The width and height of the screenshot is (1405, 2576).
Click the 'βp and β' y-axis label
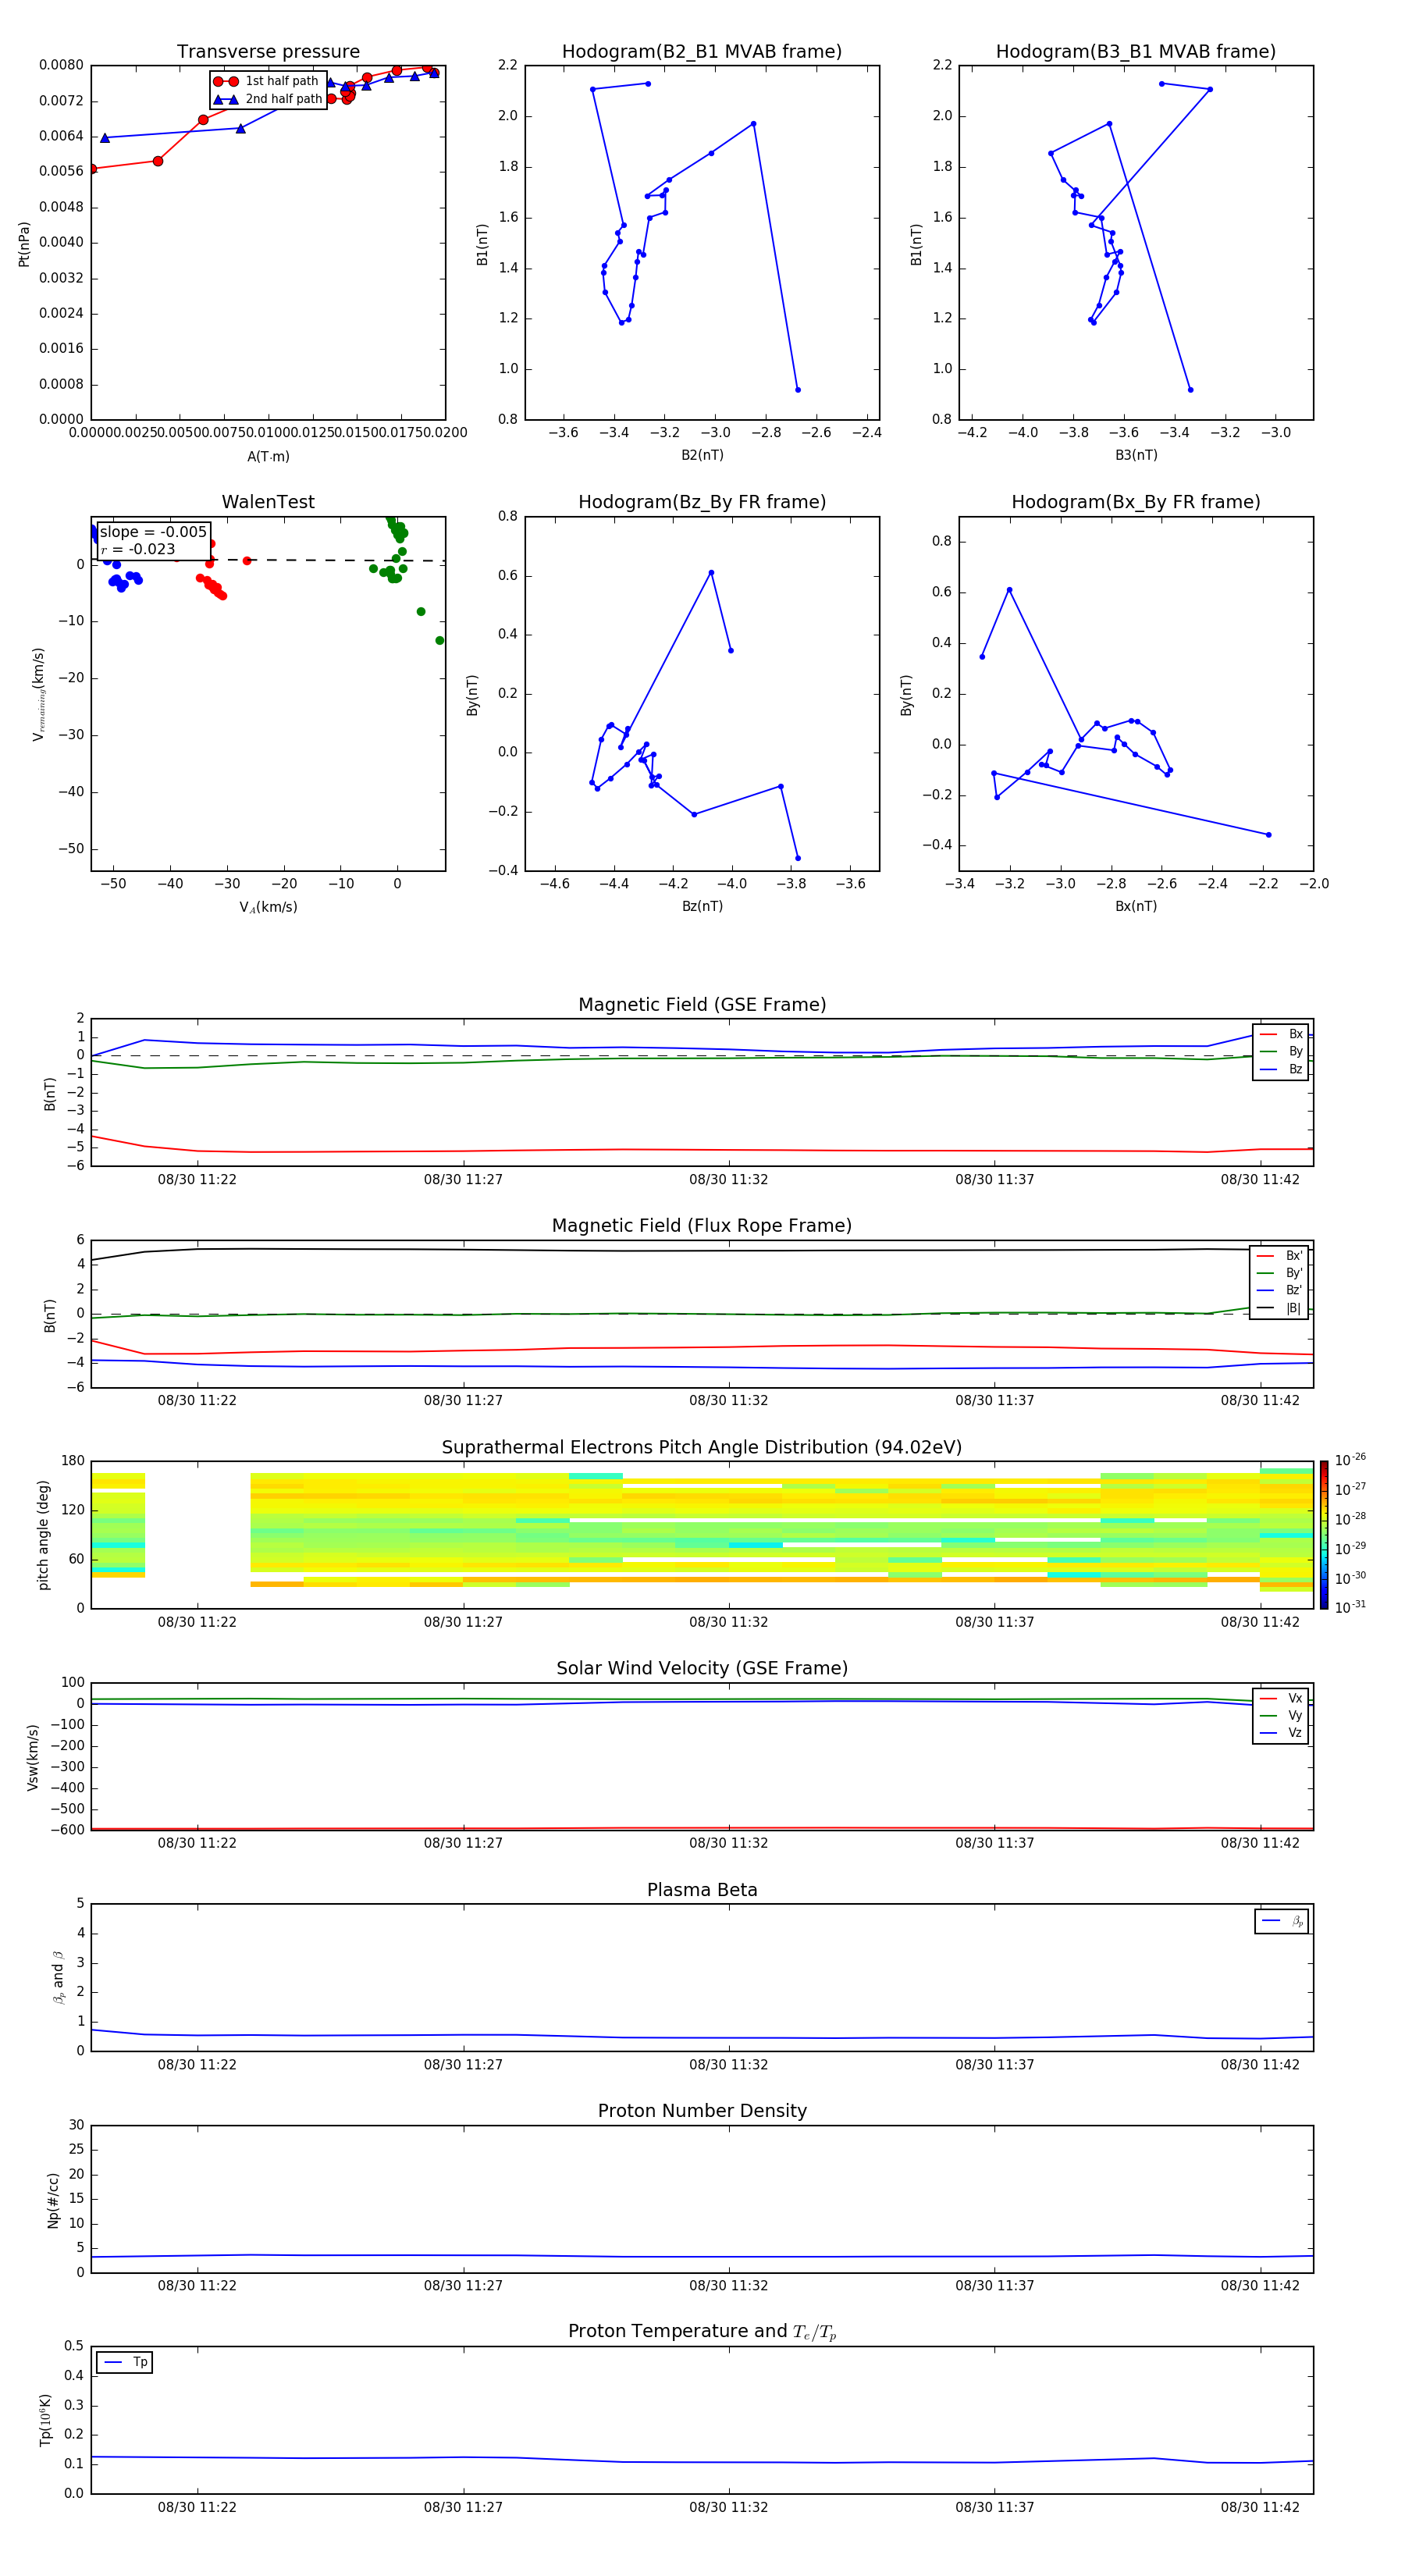(x=58, y=1977)
